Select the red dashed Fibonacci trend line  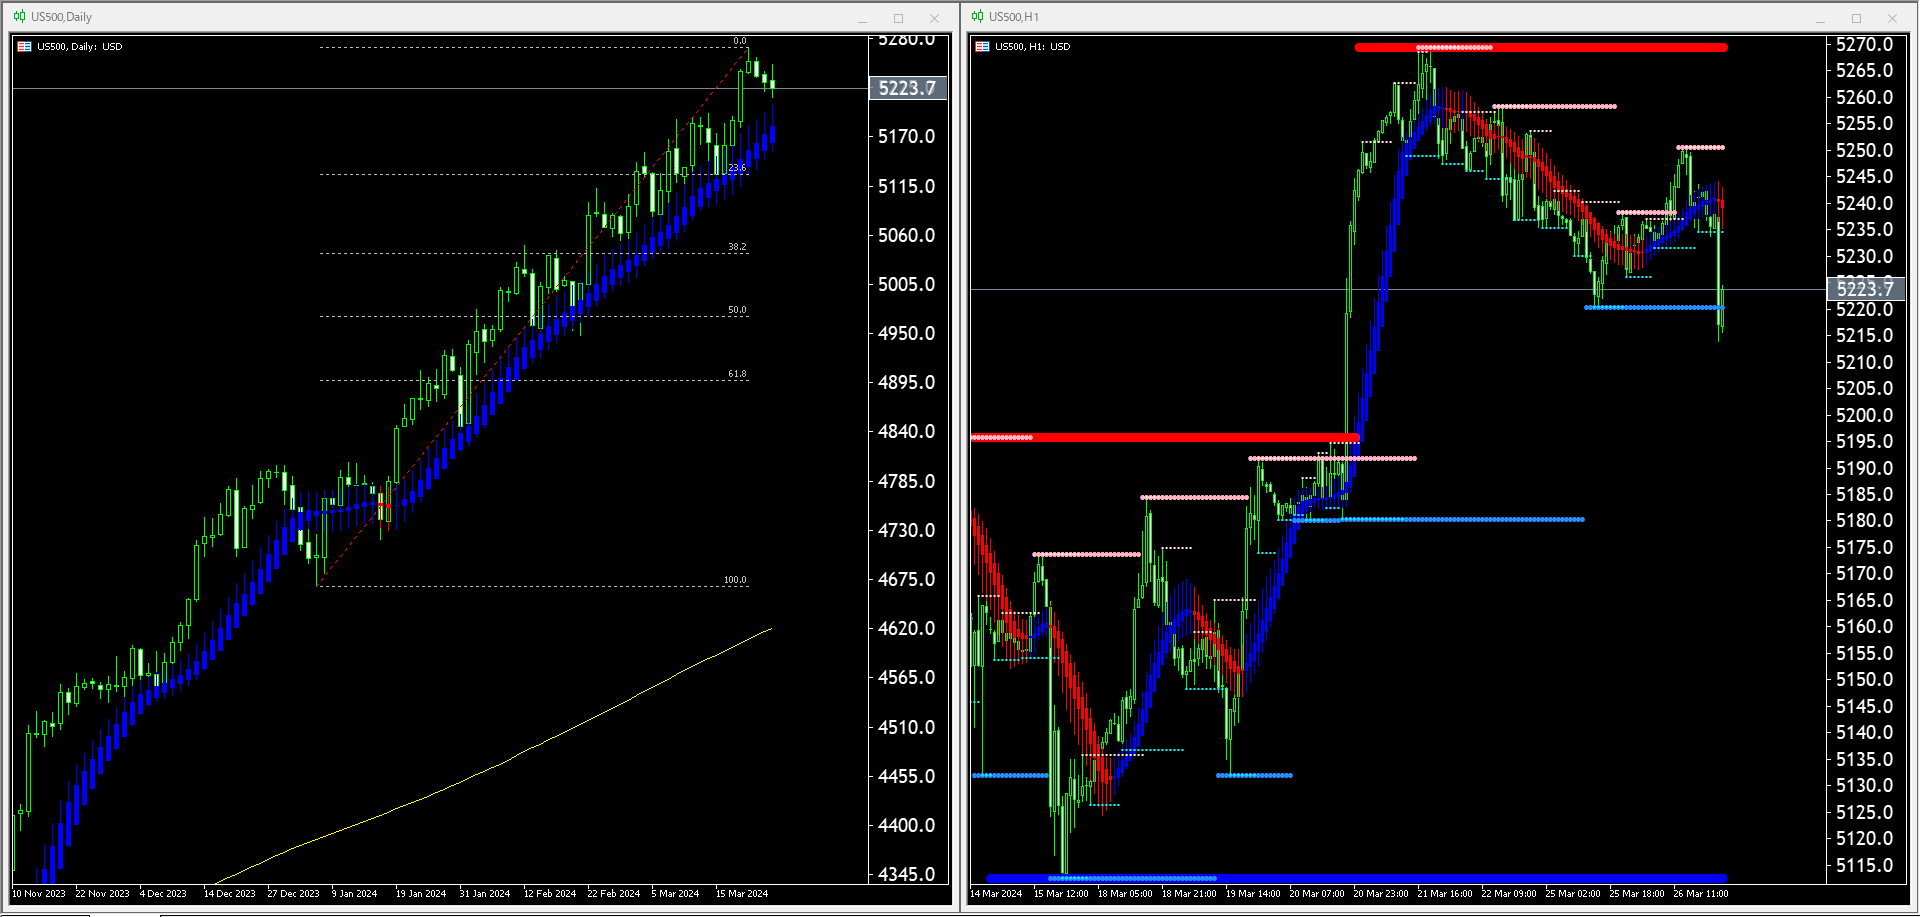(533, 317)
